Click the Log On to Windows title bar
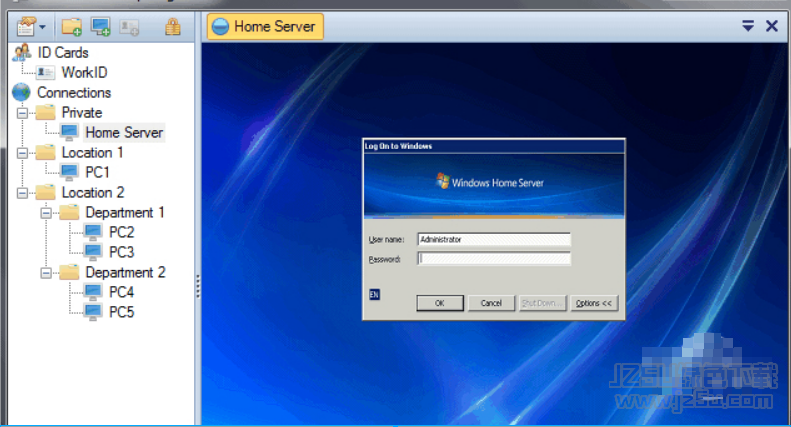791x427 pixels. (494, 146)
